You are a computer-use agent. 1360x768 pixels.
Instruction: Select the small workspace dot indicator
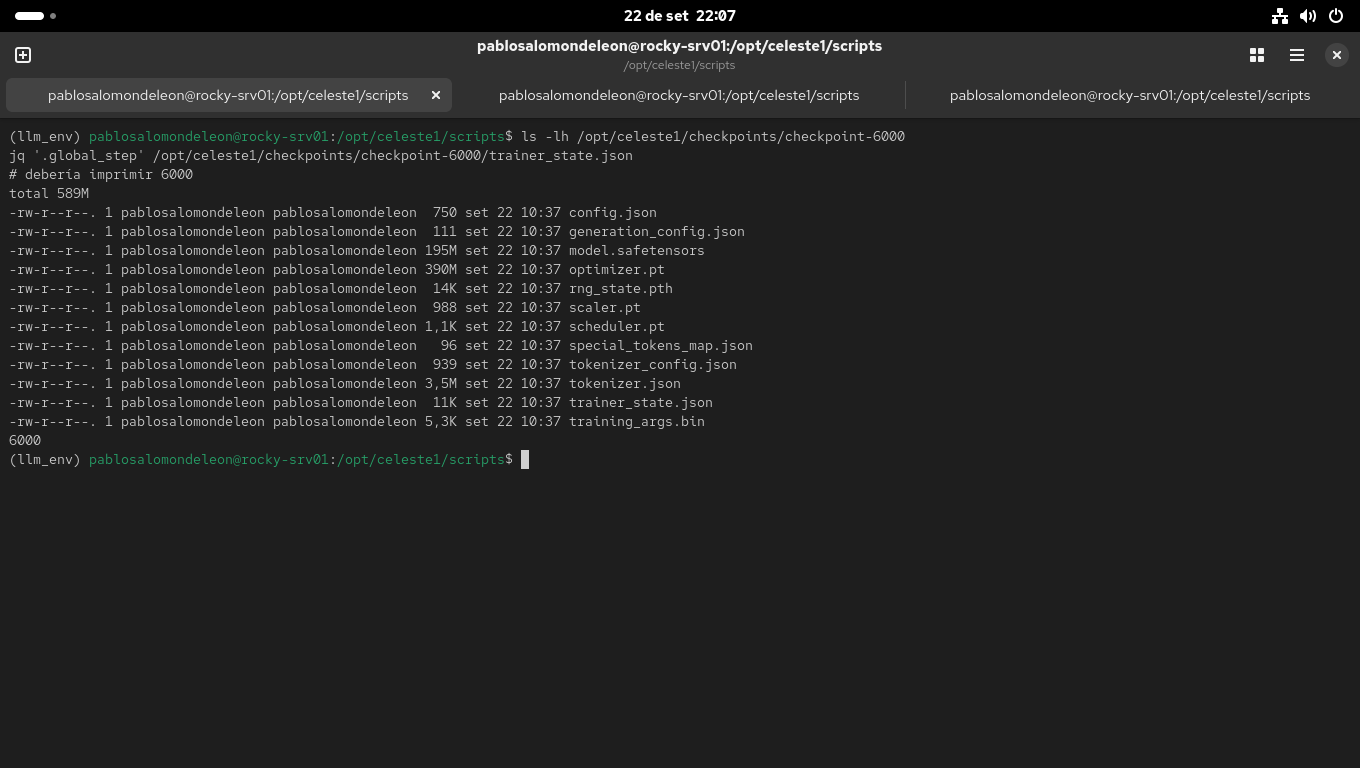(53, 16)
